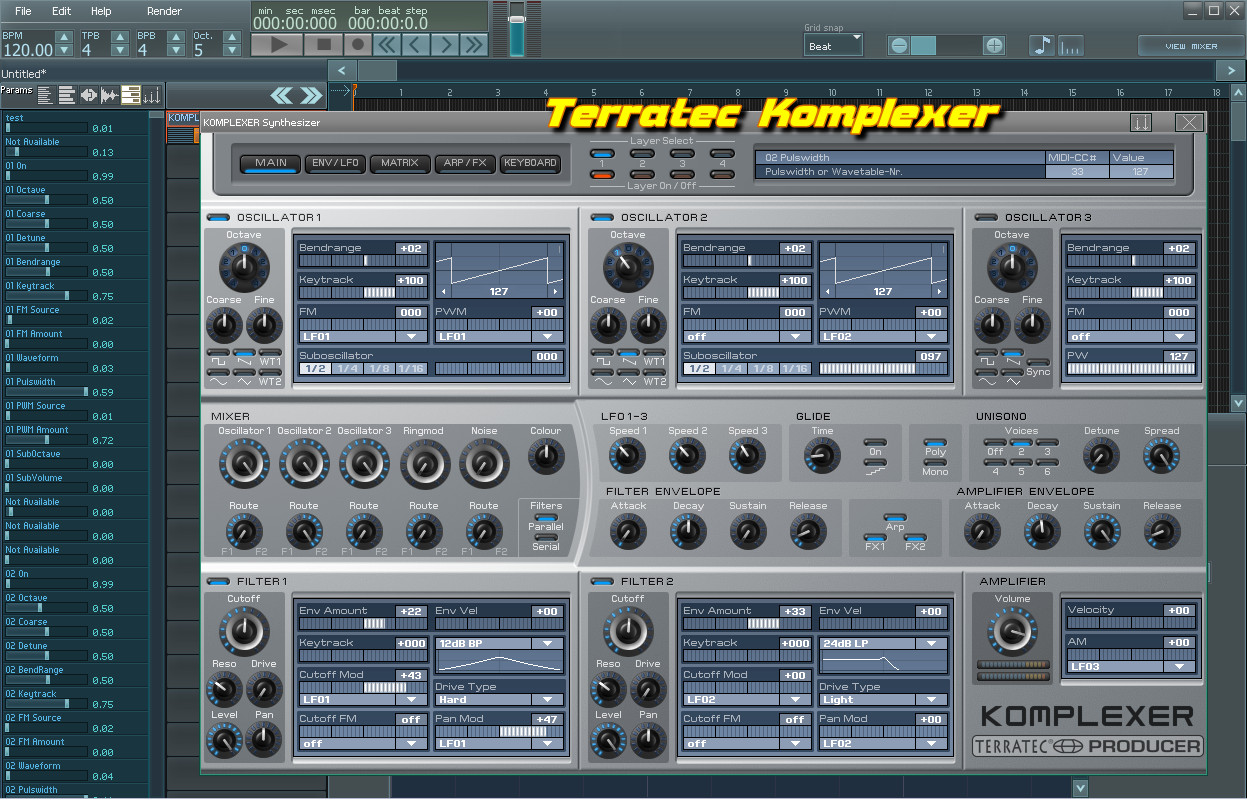Click the waveform icon in the Params toolbar
The height and width of the screenshot is (800, 1247).
[x=109, y=95]
